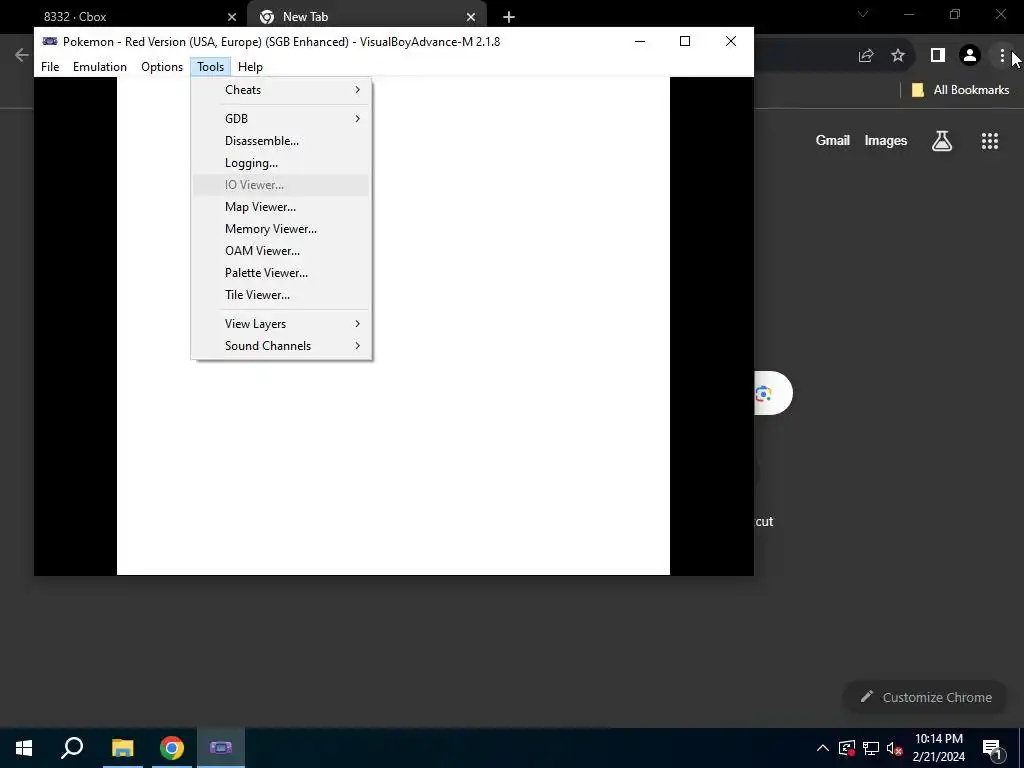Open the Gmail link

click(833, 140)
